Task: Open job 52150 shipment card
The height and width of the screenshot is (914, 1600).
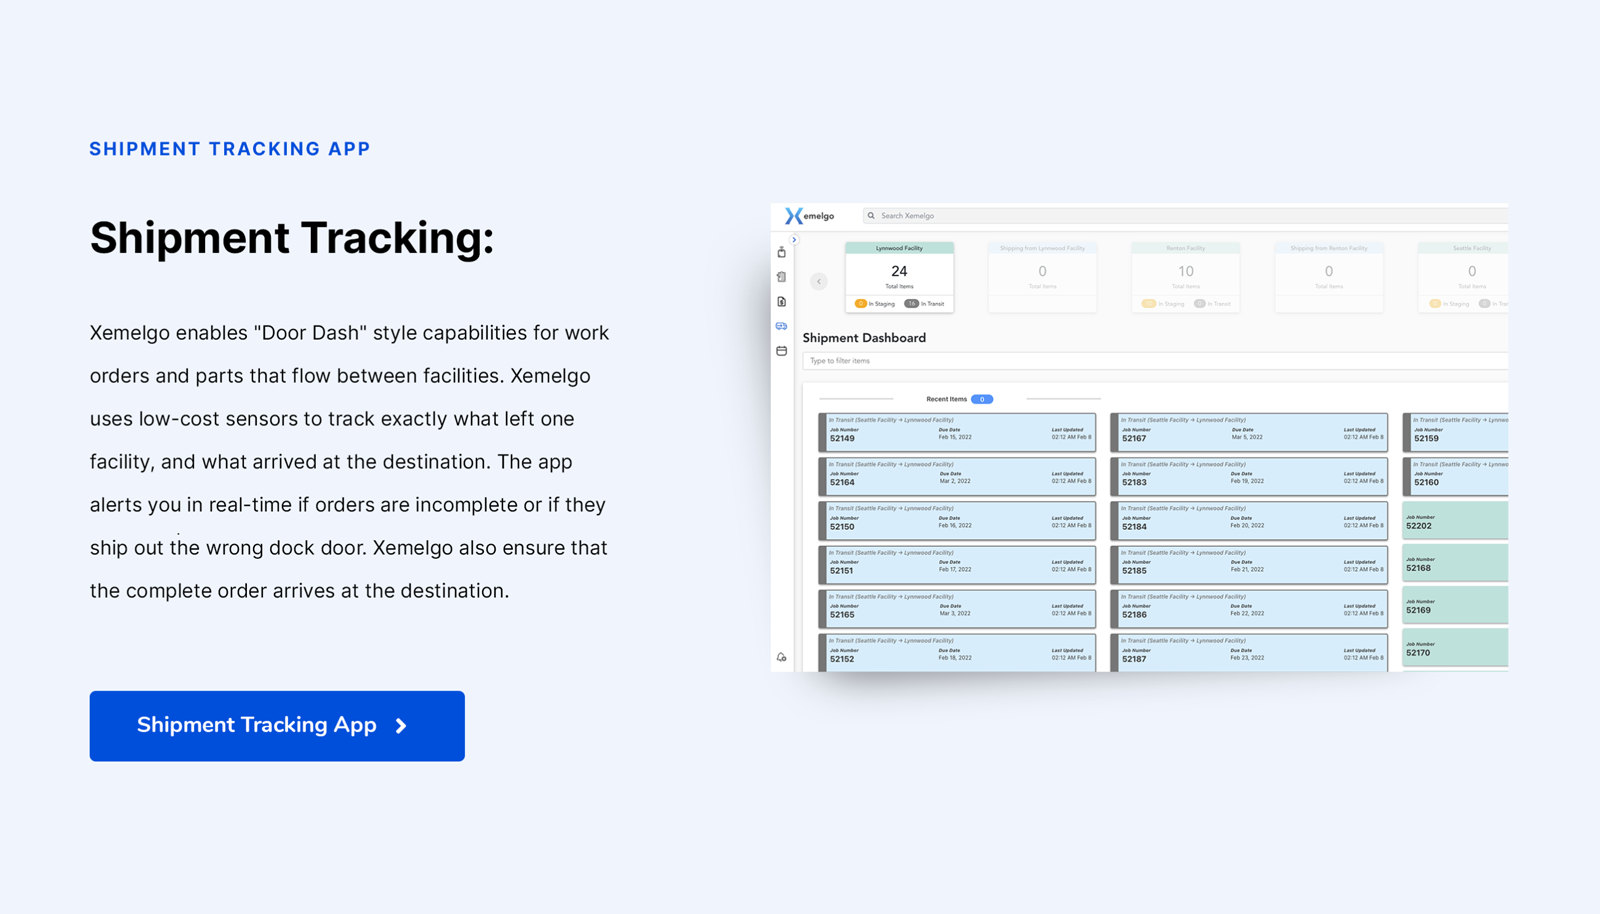Action: (x=957, y=521)
